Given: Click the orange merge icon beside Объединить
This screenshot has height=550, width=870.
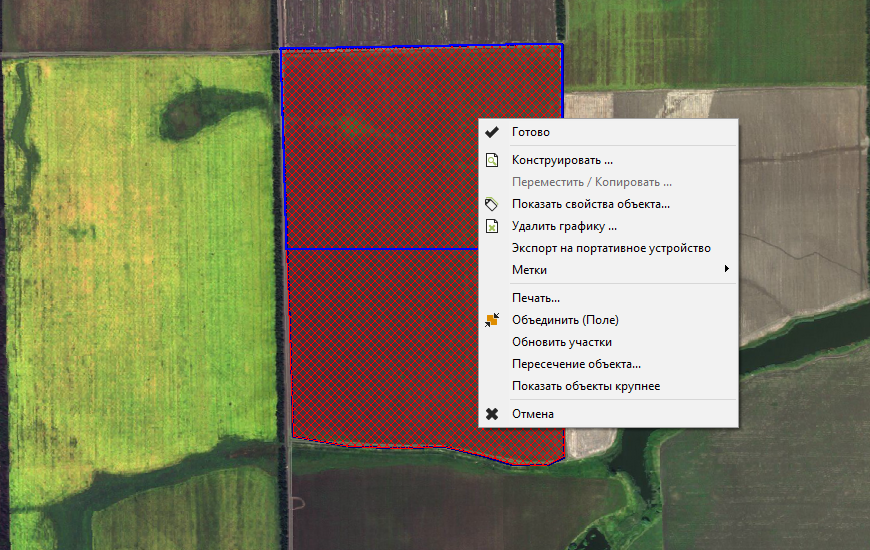Looking at the screenshot, I should click(492, 320).
